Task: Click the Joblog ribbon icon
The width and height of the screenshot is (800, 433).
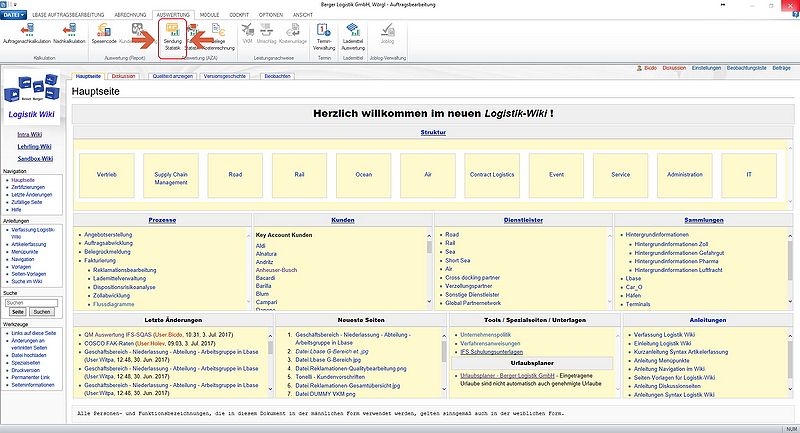Action: coord(387,34)
